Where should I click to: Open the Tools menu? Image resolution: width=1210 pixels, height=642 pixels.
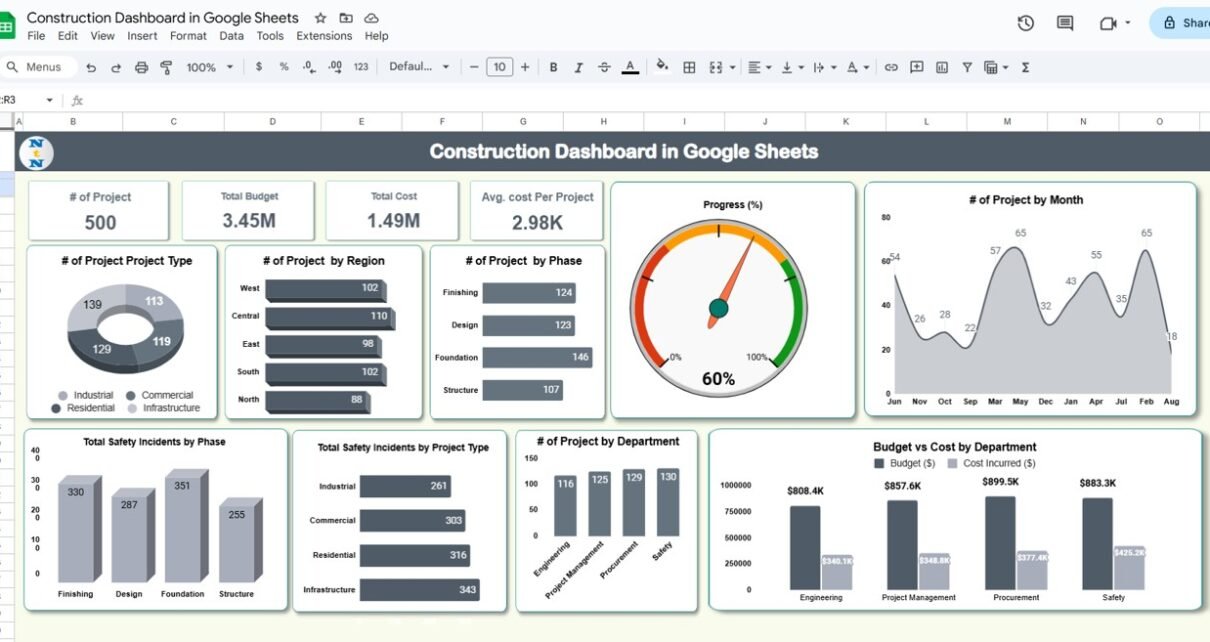click(270, 36)
